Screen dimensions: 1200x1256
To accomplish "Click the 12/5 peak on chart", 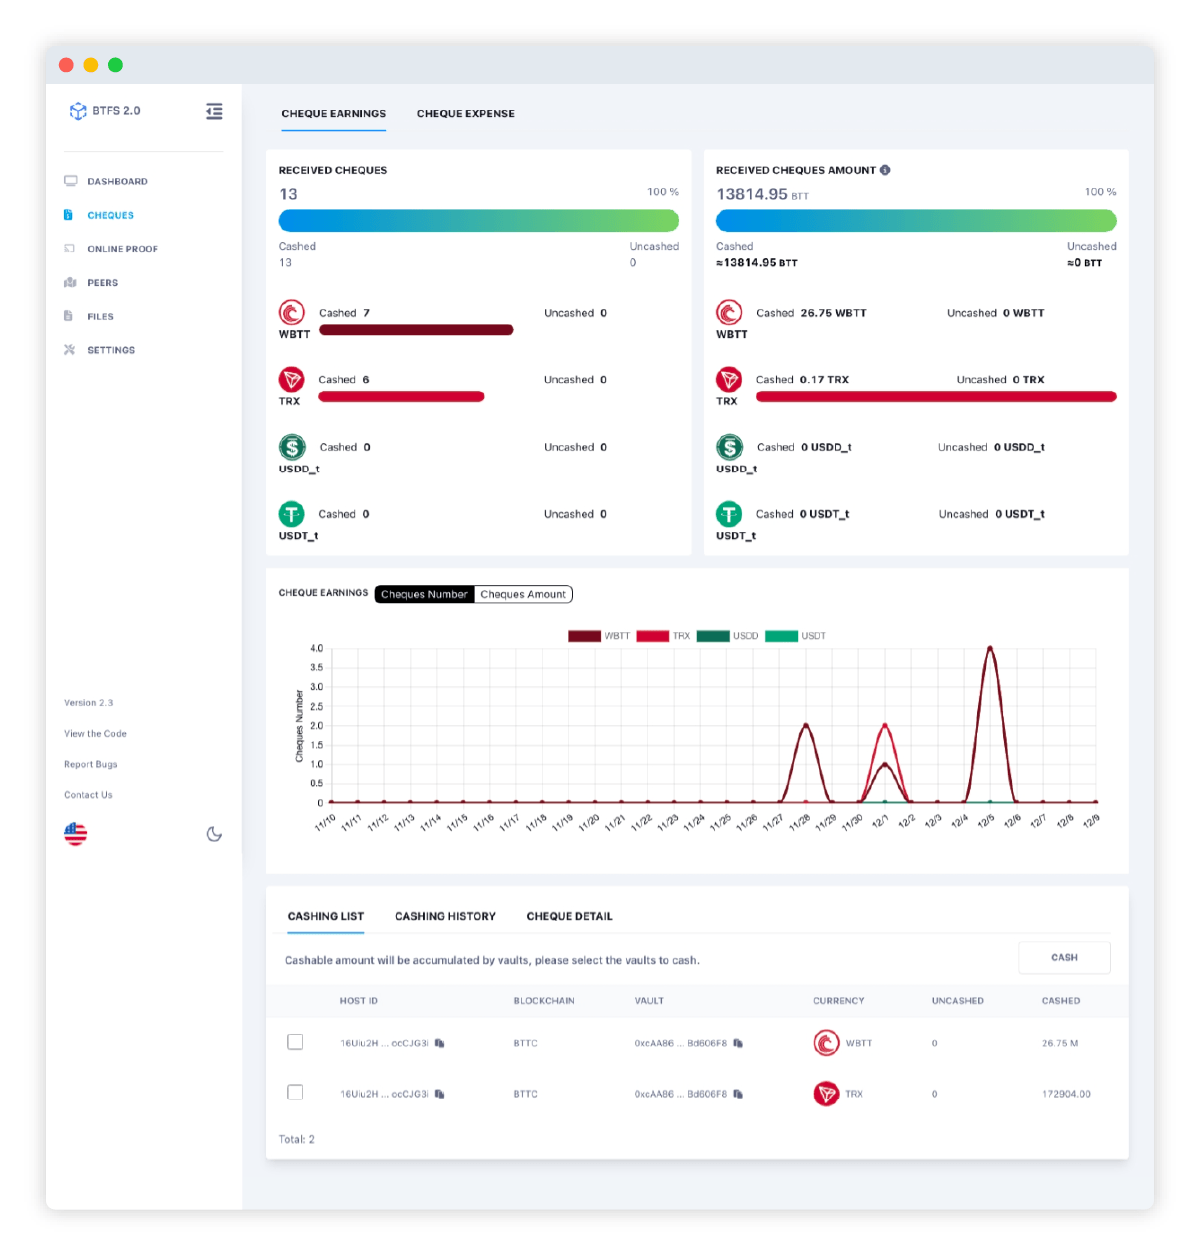I will click(x=990, y=648).
